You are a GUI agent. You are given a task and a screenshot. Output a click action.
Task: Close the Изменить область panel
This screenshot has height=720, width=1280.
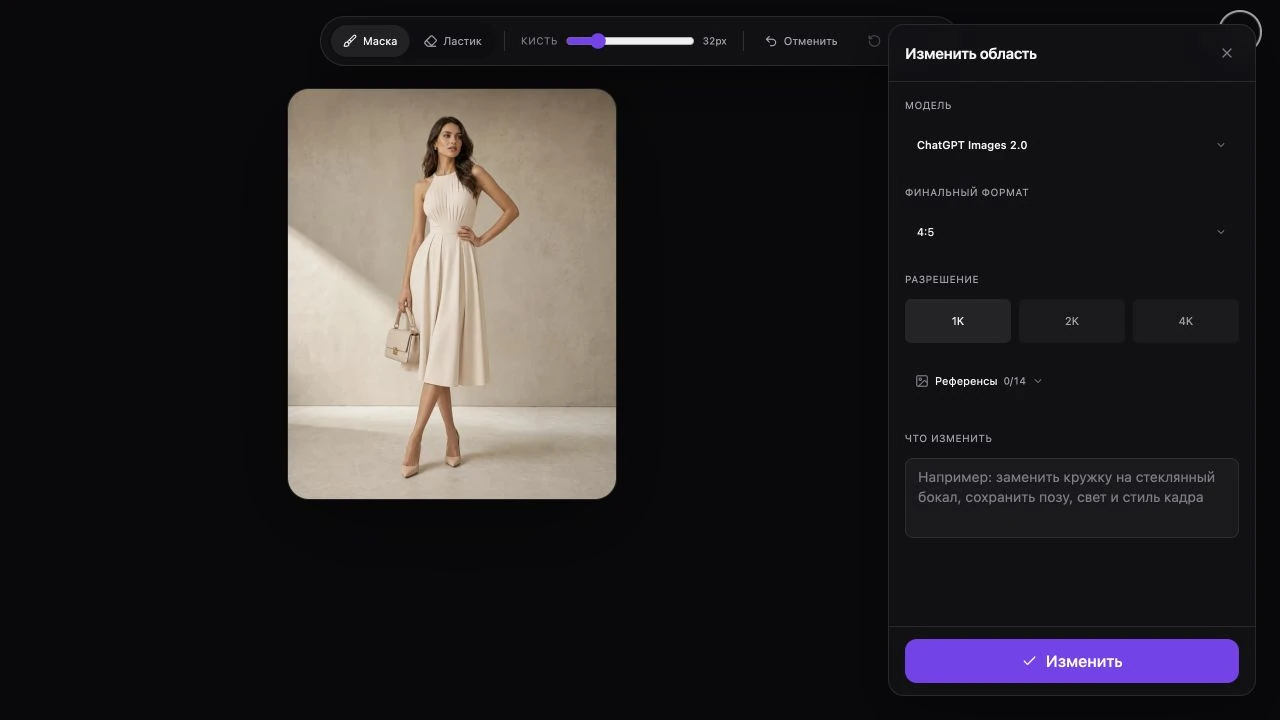point(1227,53)
